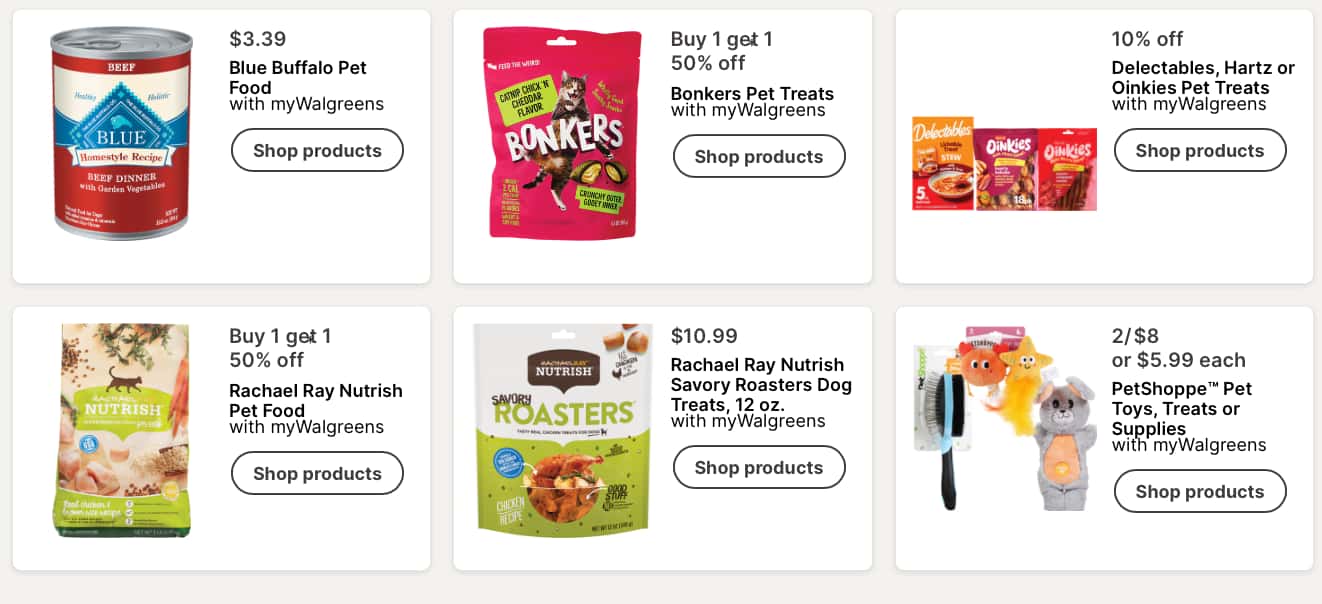Shop products for Rachael Ray Nutrish Pet Food

[317, 473]
